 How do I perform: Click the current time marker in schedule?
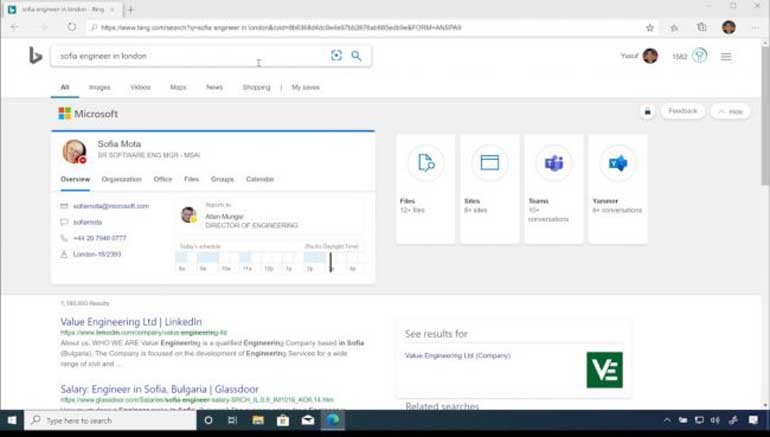[x=330, y=262]
